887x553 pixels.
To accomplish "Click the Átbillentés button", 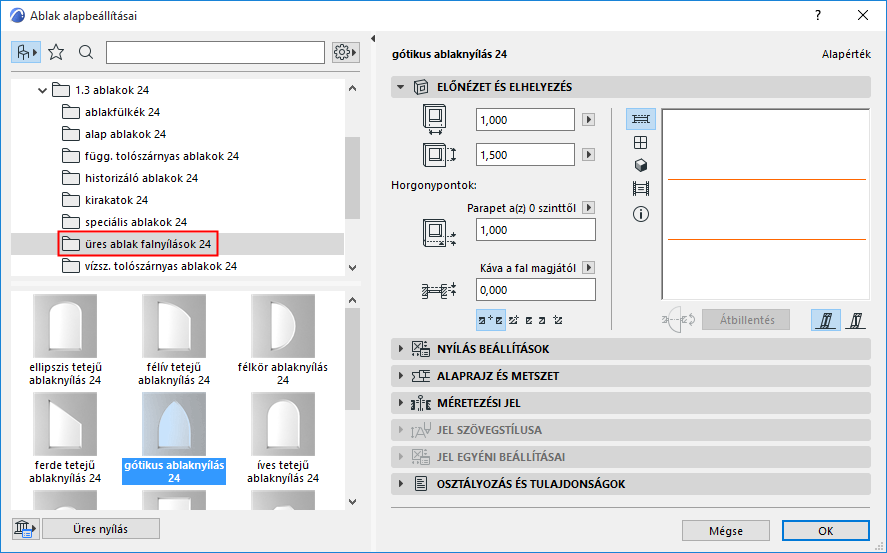I will pos(747,320).
